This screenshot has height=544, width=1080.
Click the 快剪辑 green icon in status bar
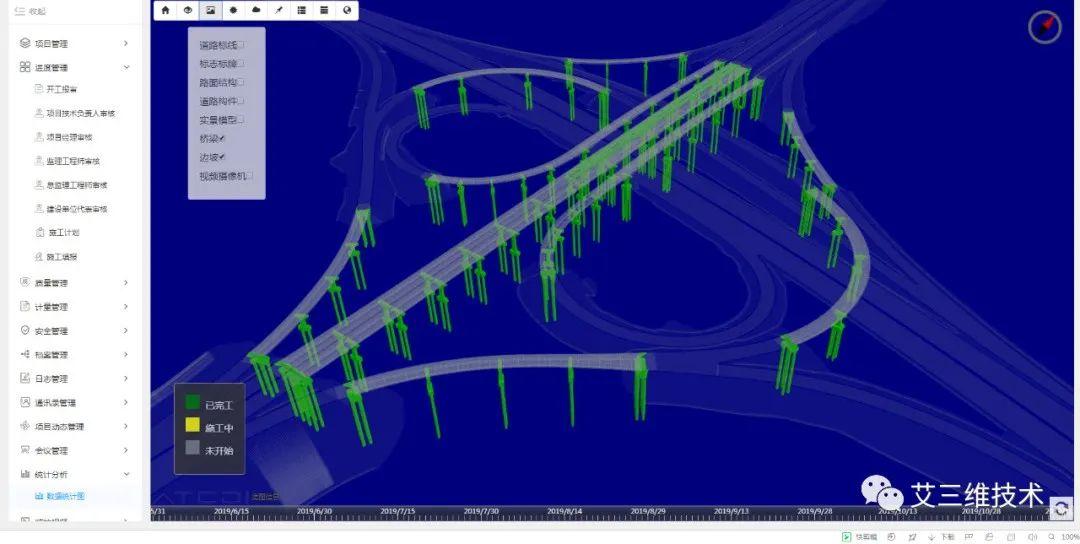(847, 537)
